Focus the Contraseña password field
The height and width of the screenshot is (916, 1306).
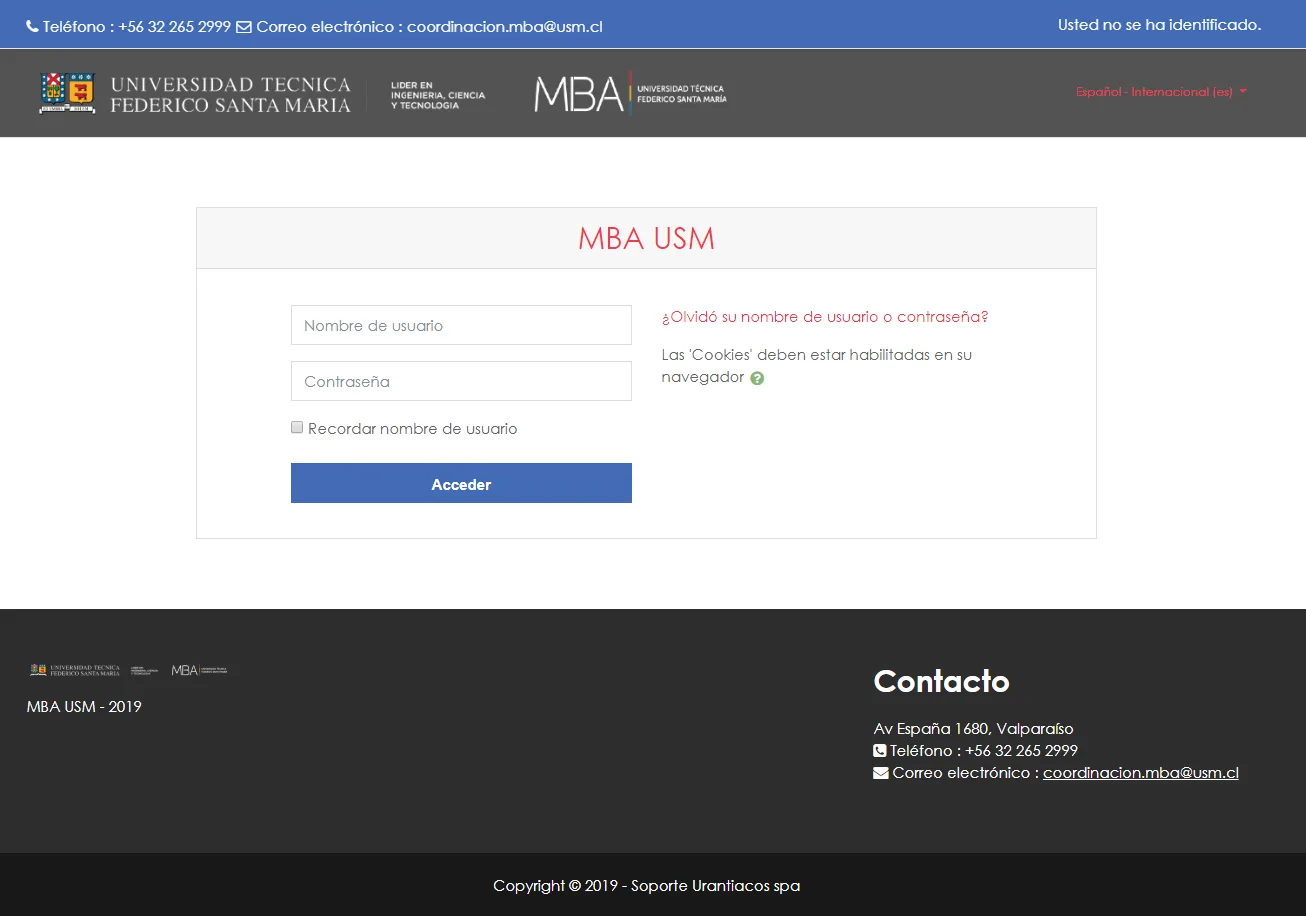[461, 381]
